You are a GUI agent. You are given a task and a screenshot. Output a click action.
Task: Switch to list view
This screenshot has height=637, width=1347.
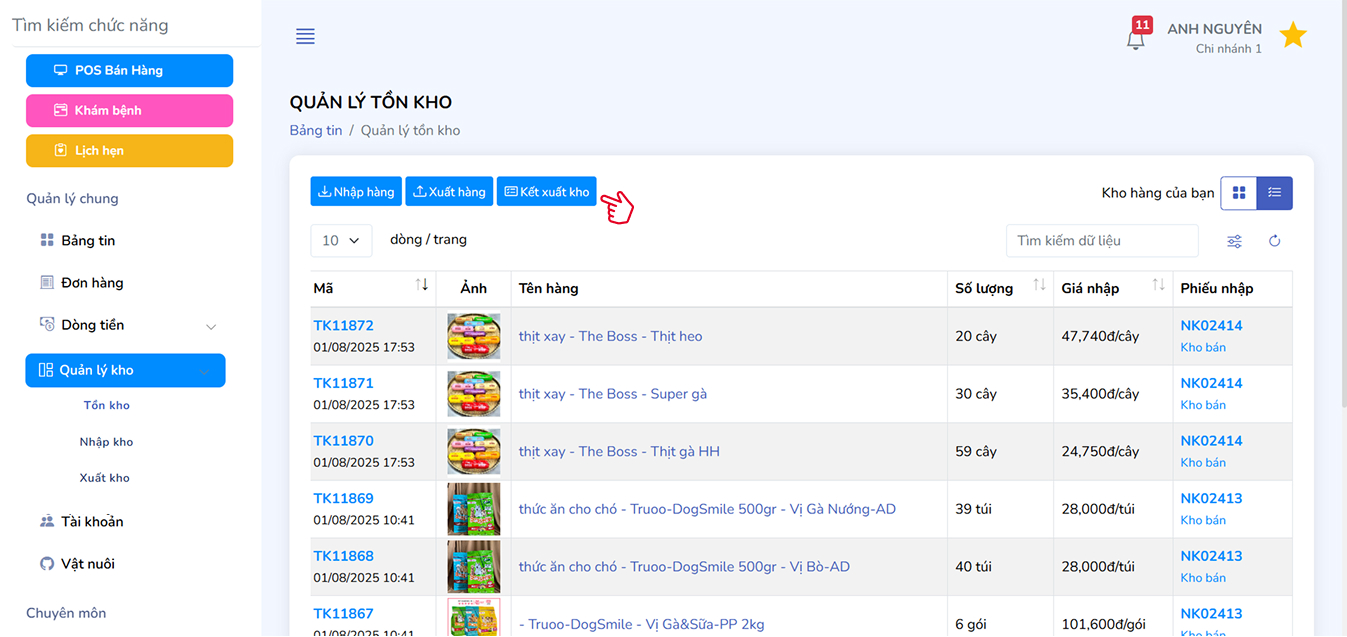coord(1274,193)
